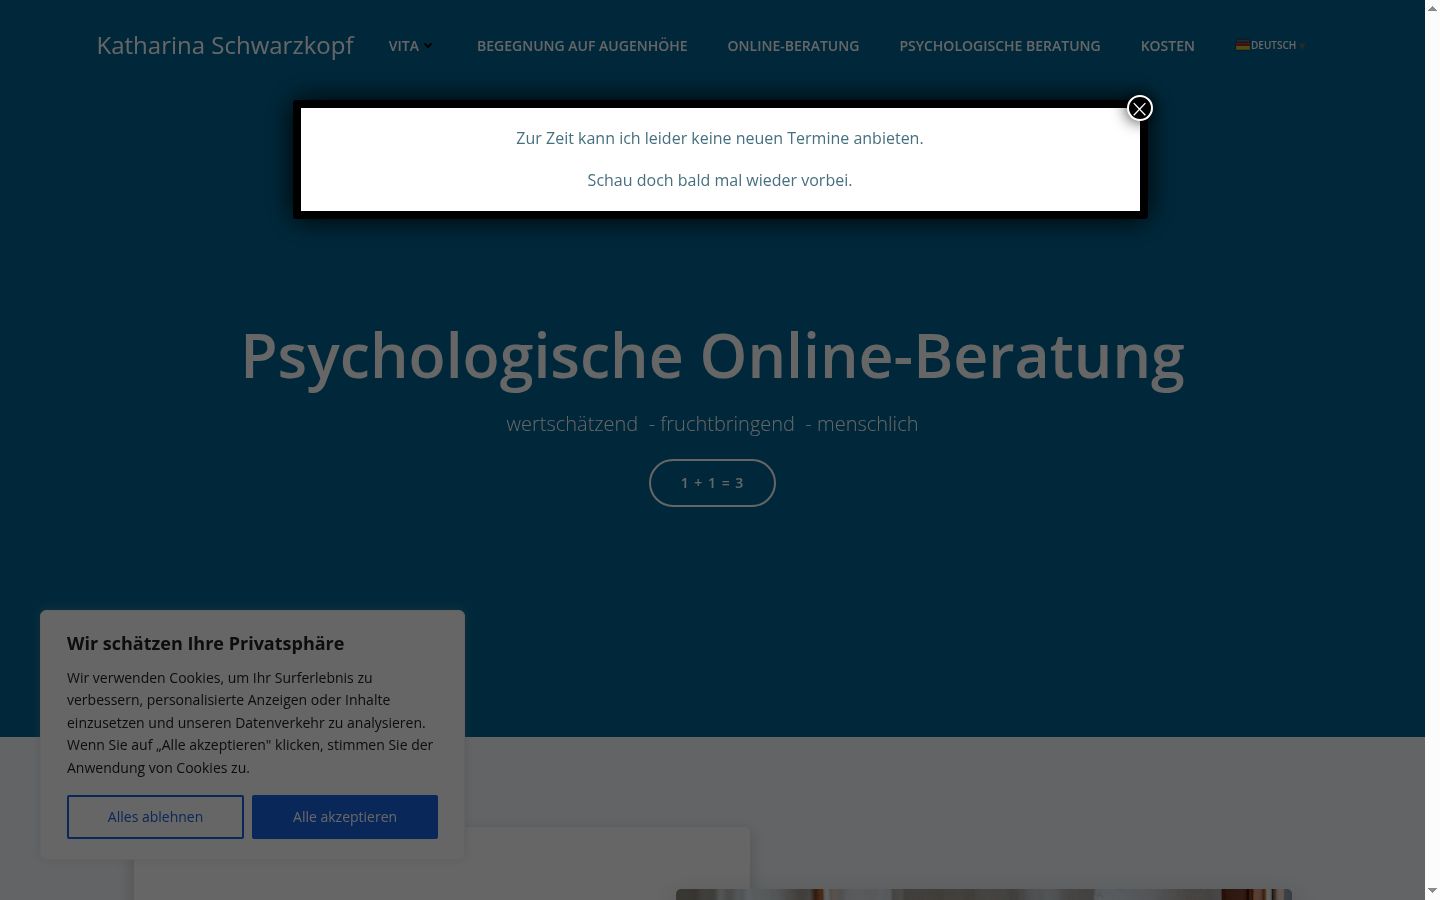Click text 'Schau doch bald mal wieder vorbei.'
Screen dimensions: 1440x900
click(x=720, y=180)
